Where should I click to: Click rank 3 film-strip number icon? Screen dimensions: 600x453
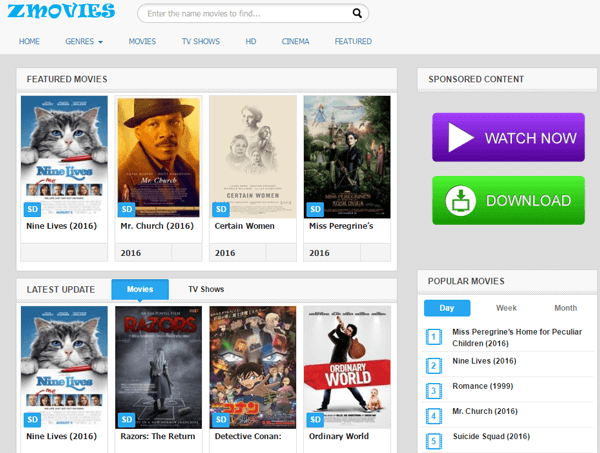point(434,391)
